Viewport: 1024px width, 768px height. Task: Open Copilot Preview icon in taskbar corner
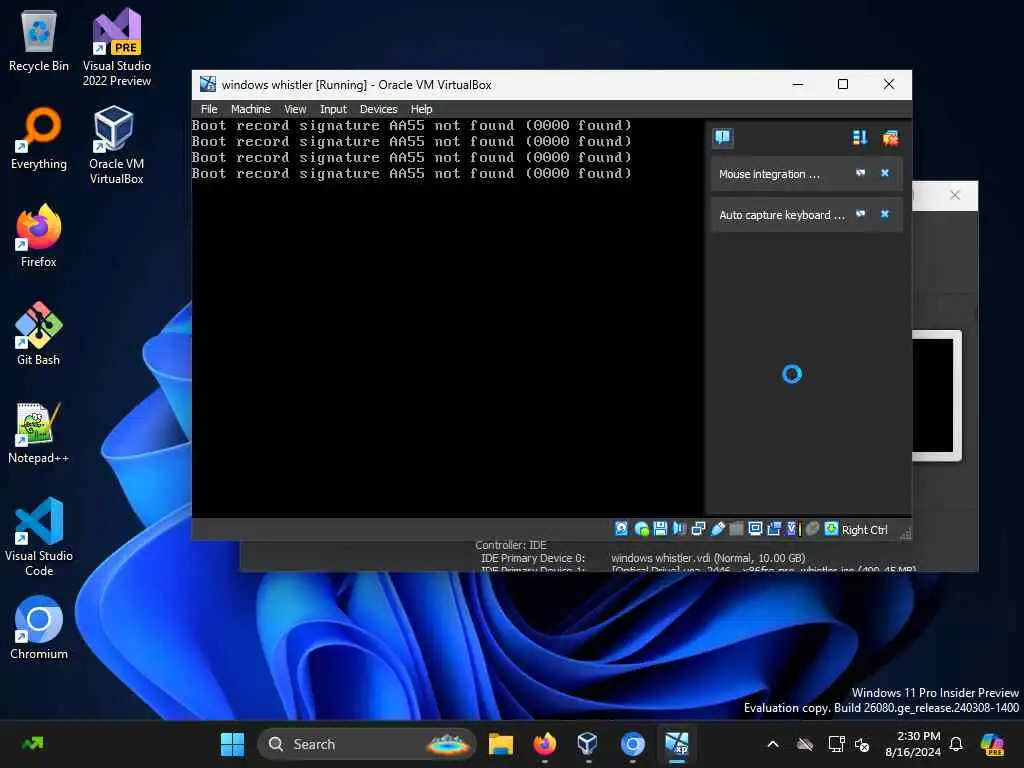(x=991, y=744)
